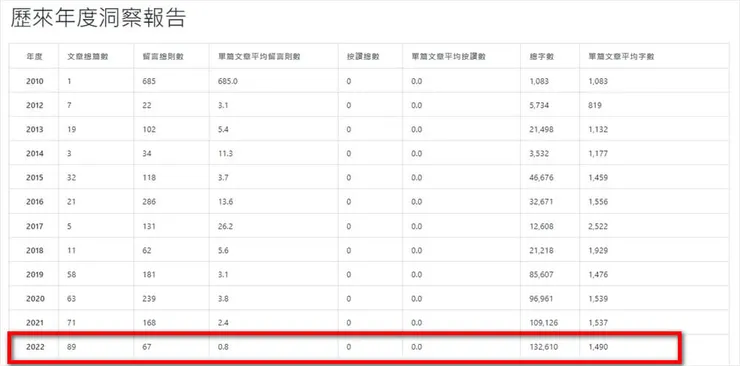
Task: Select the year cell 2021
Action: pos(34,323)
